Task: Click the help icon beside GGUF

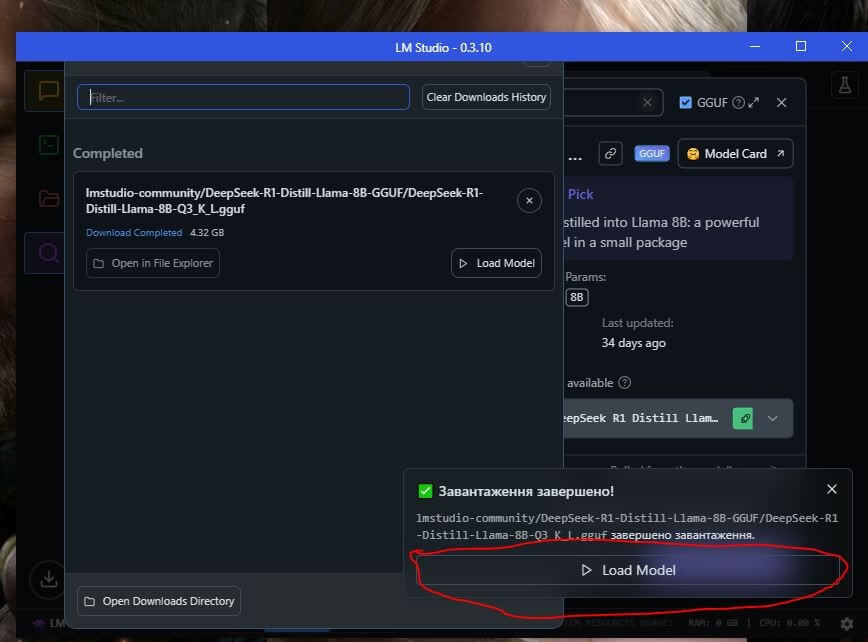Action: pyautogui.click(x=738, y=102)
